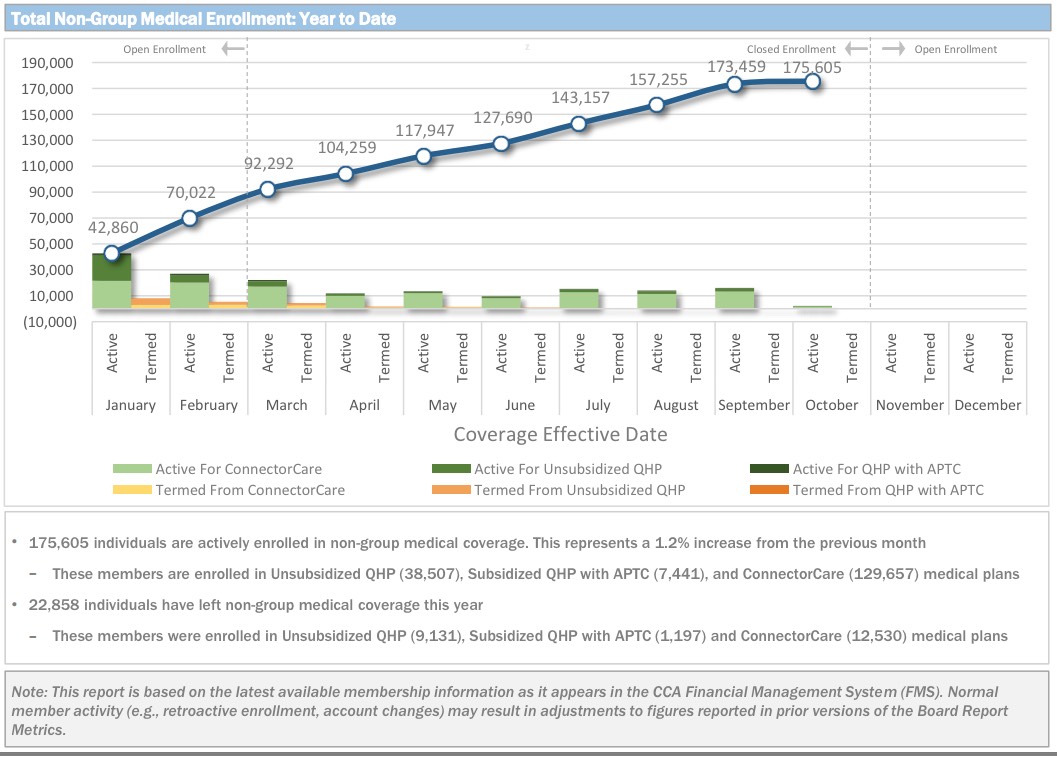
Task: Click the right arrow before the right-side Open Enrollment label
Action: tap(894, 49)
